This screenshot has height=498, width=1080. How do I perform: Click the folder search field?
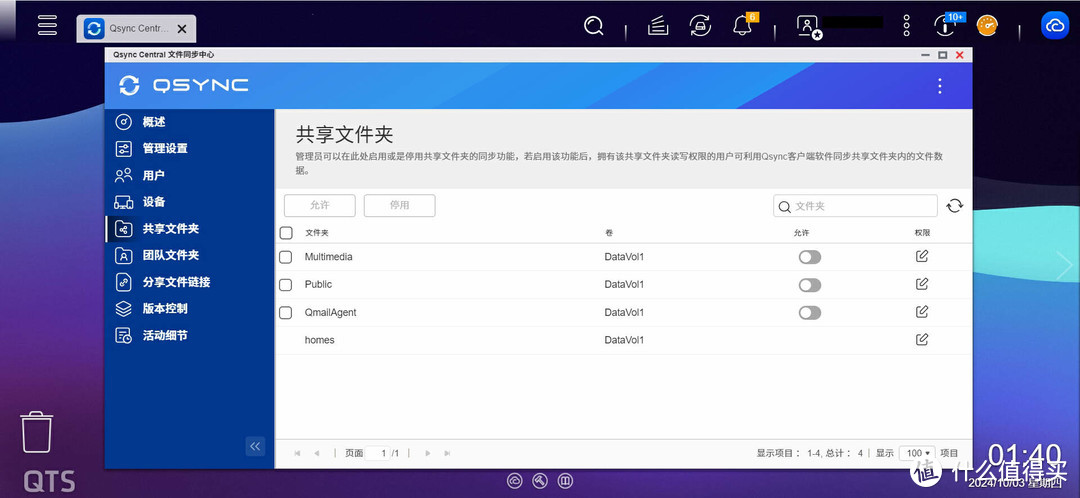click(x=855, y=206)
